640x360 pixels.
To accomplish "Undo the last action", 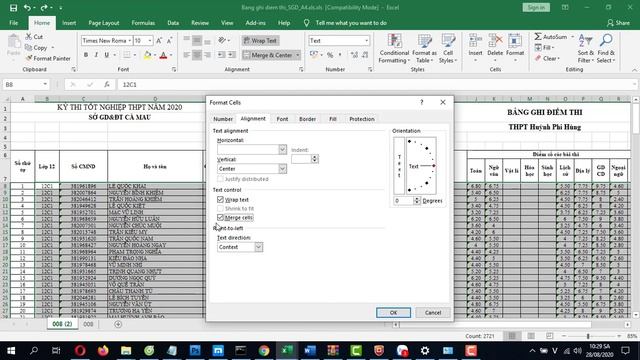I will click(27, 8).
